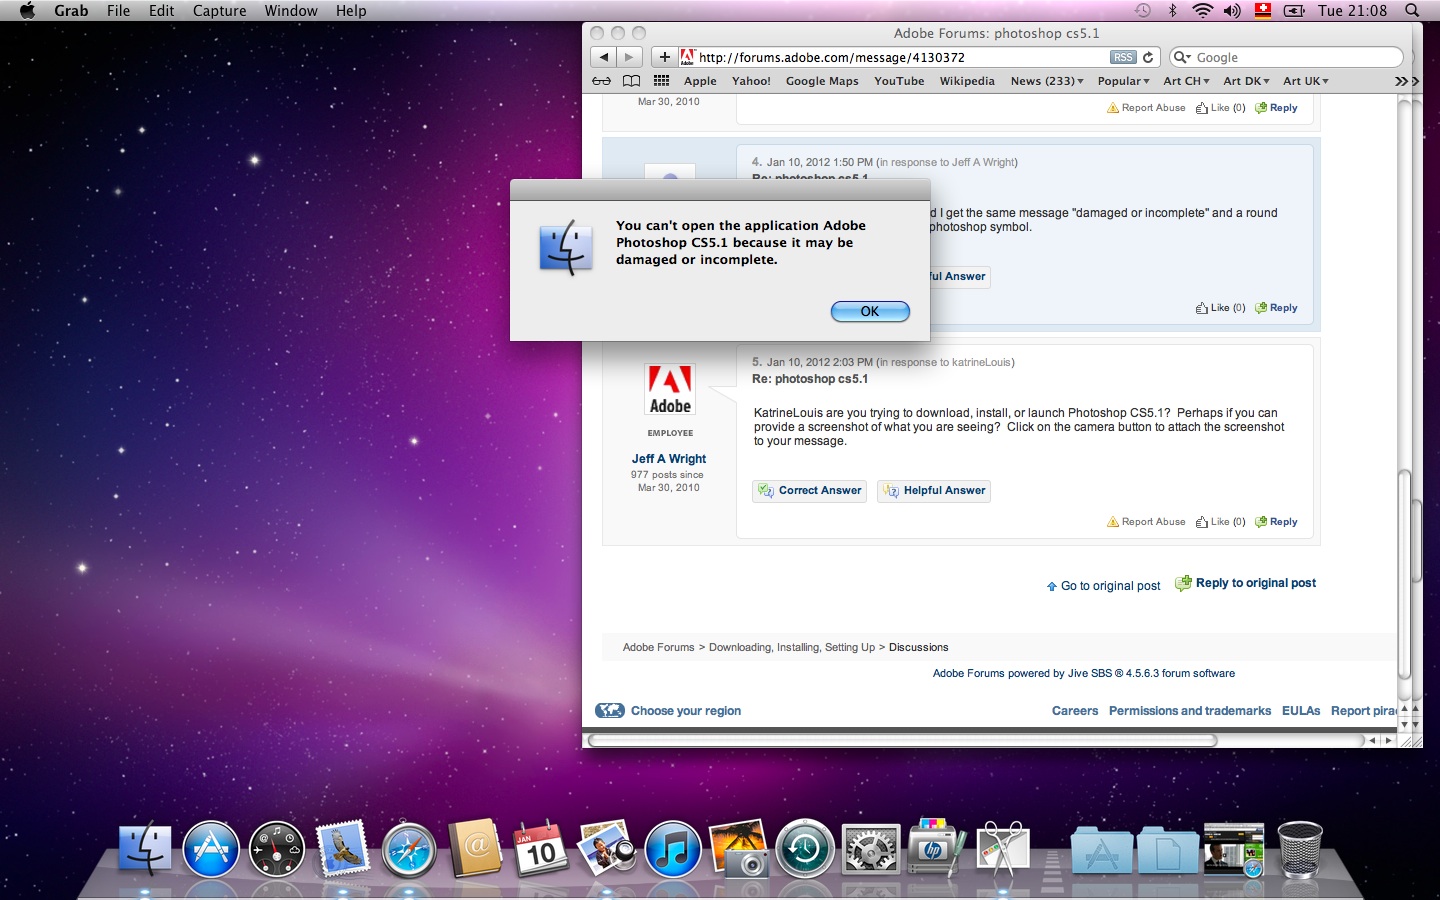Viewport: 1440px width, 900px height.
Task: Expand the News (233) bookmarks folder
Action: (x=1047, y=81)
